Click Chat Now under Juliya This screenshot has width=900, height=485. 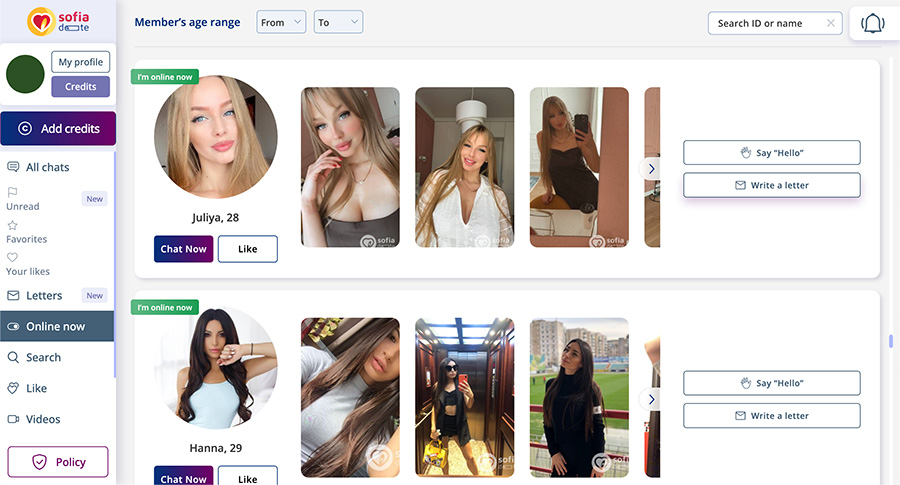tap(183, 249)
